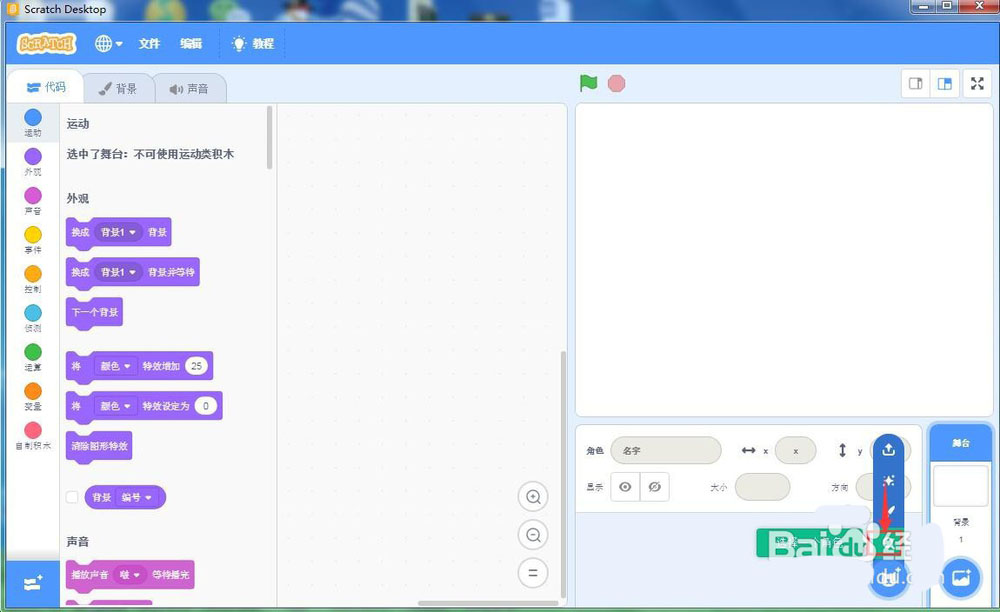The image size is (1000, 612).
Task: Stop all scripts with the red stop sign
Action: tap(616, 84)
